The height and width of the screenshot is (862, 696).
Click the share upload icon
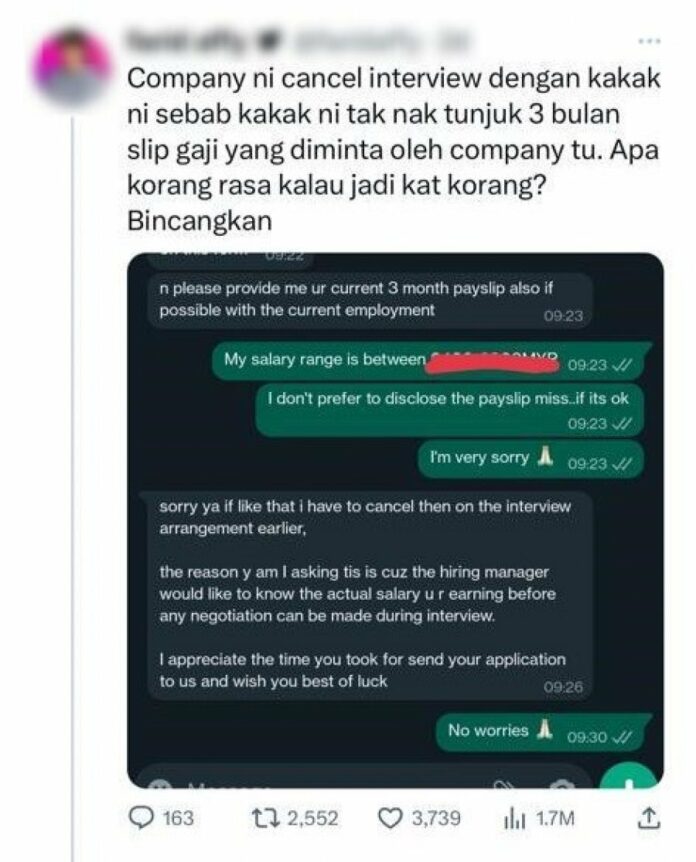[648, 817]
